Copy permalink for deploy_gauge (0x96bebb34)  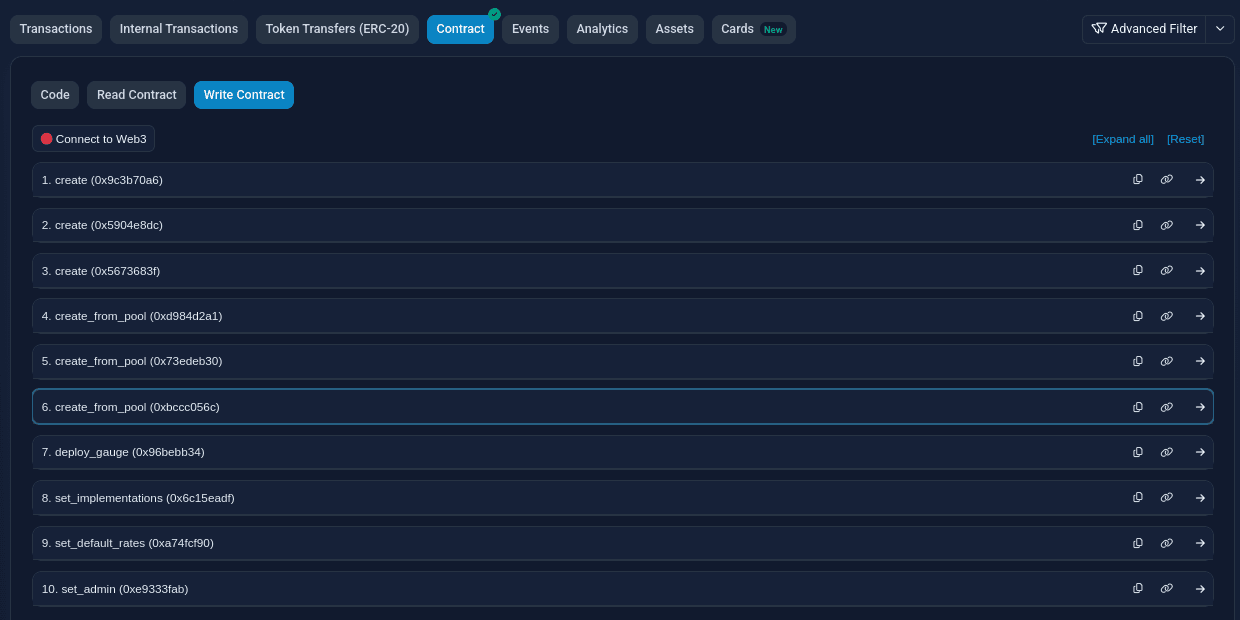point(1167,452)
